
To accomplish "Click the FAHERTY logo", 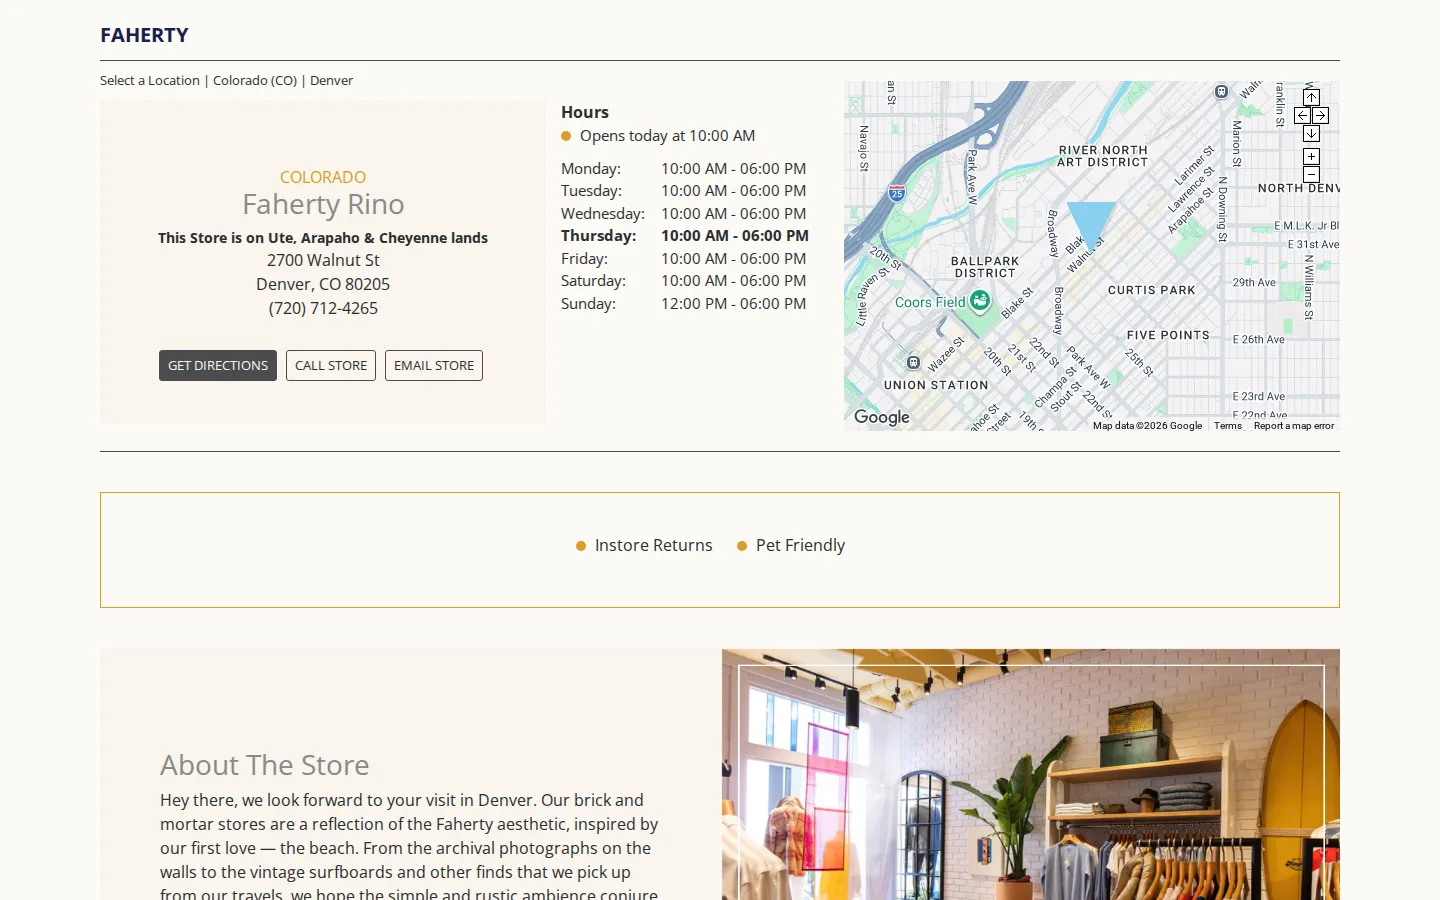I will [x=144, y=35].
